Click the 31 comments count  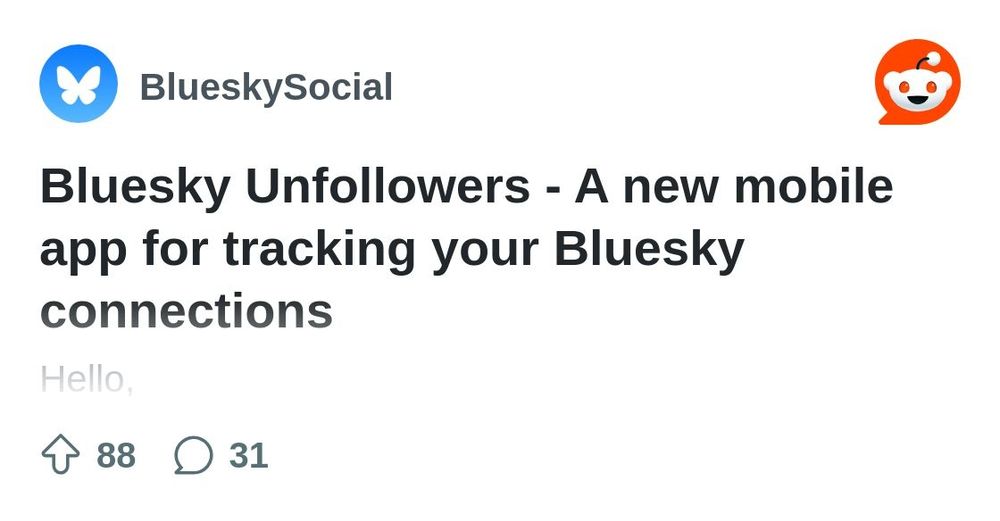[x=249, y=456]
